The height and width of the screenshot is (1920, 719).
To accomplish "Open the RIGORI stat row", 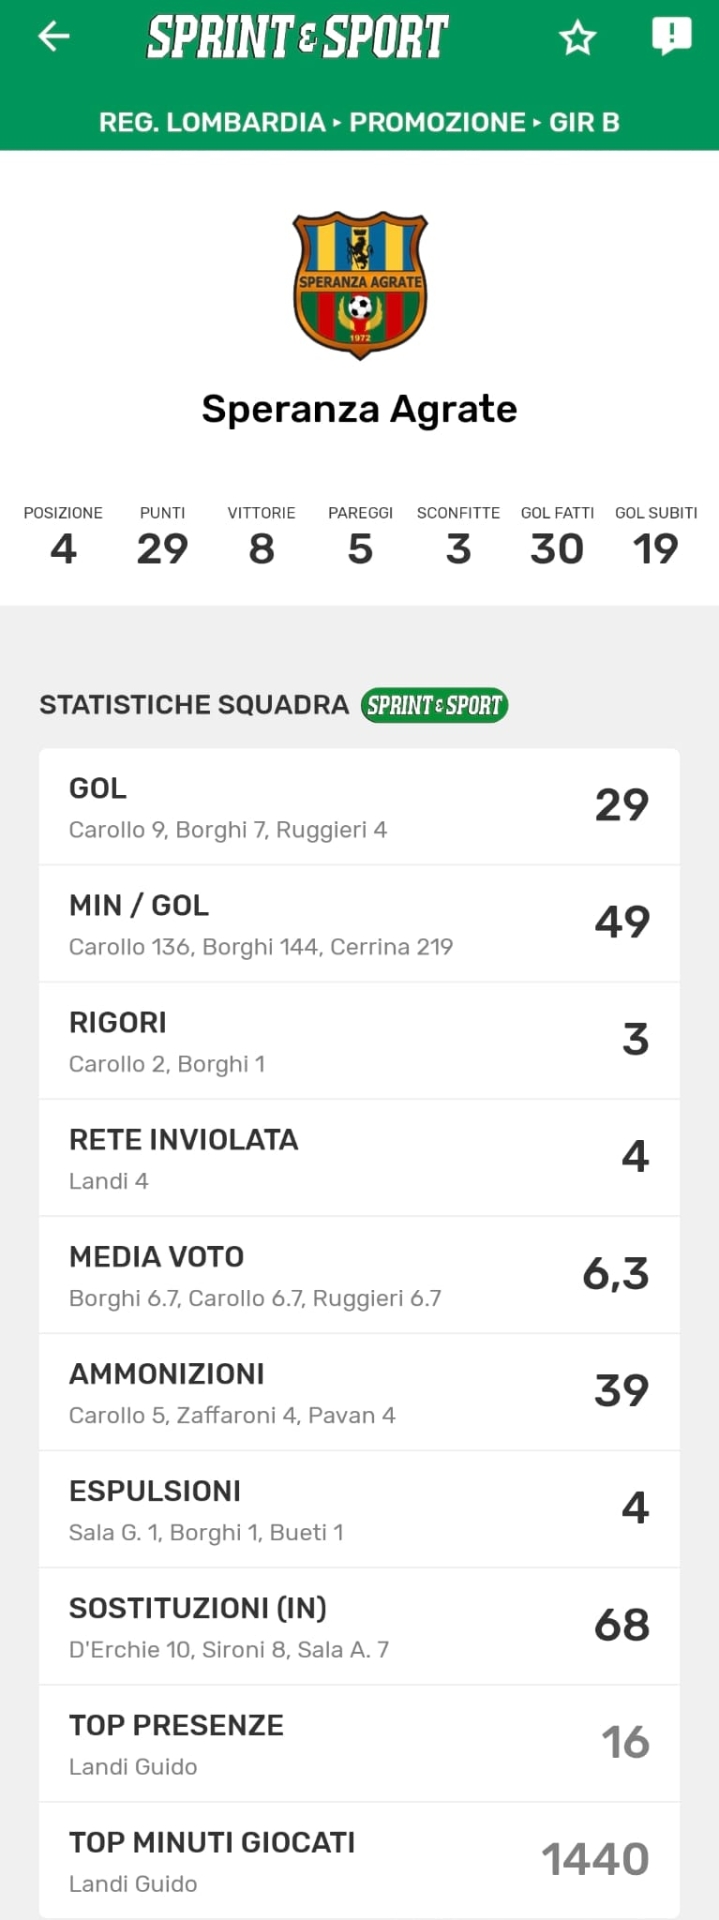I will point(359,1041).
